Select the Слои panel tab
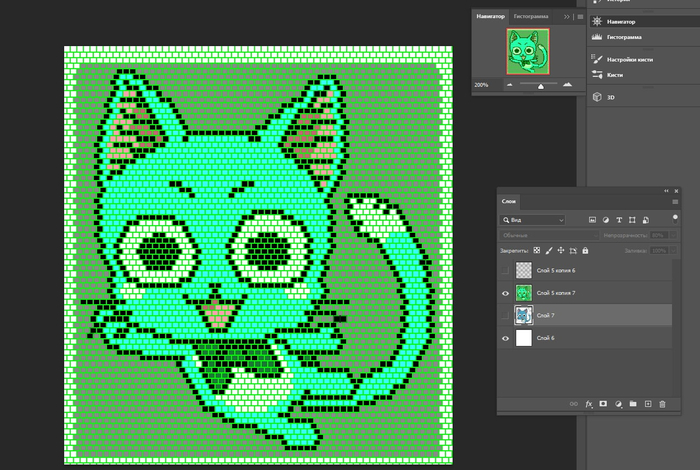 click(509, 202)
